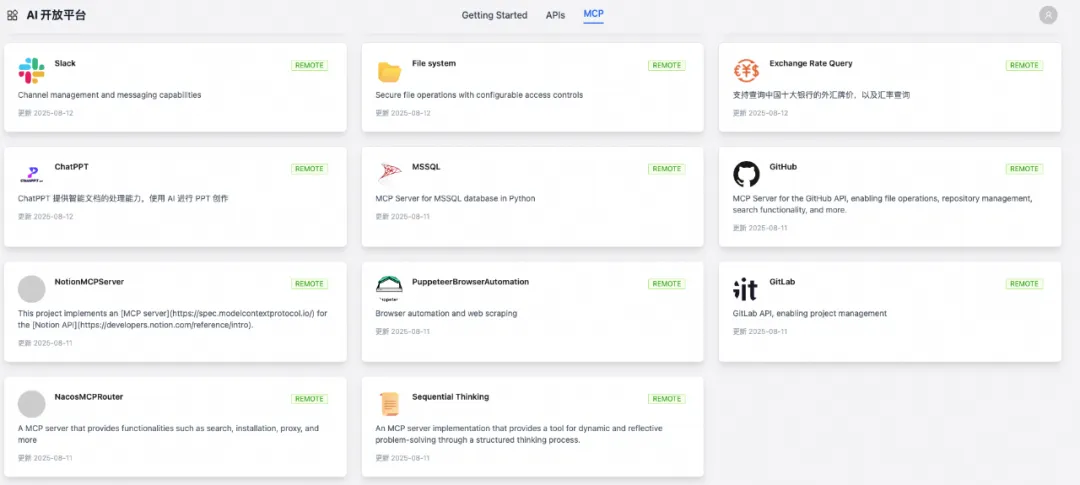Click the REMOTE badge on File system card

click(x=667, y=65)
